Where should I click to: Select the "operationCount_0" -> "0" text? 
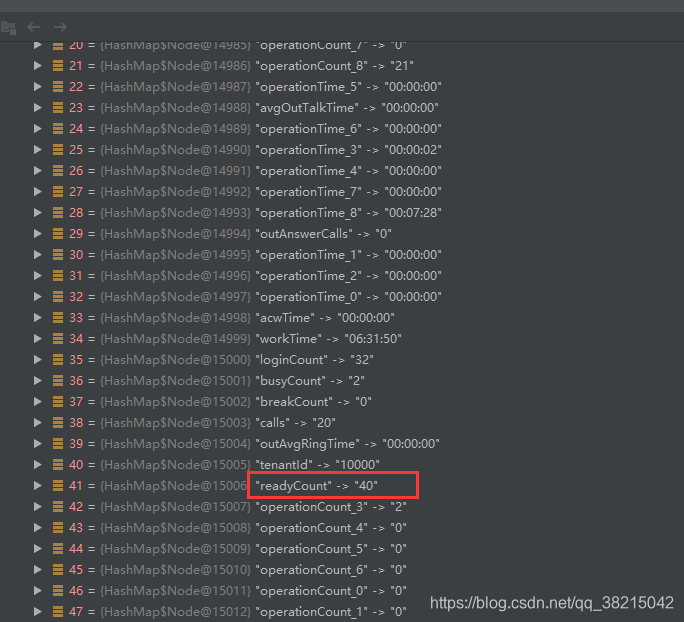331,591
